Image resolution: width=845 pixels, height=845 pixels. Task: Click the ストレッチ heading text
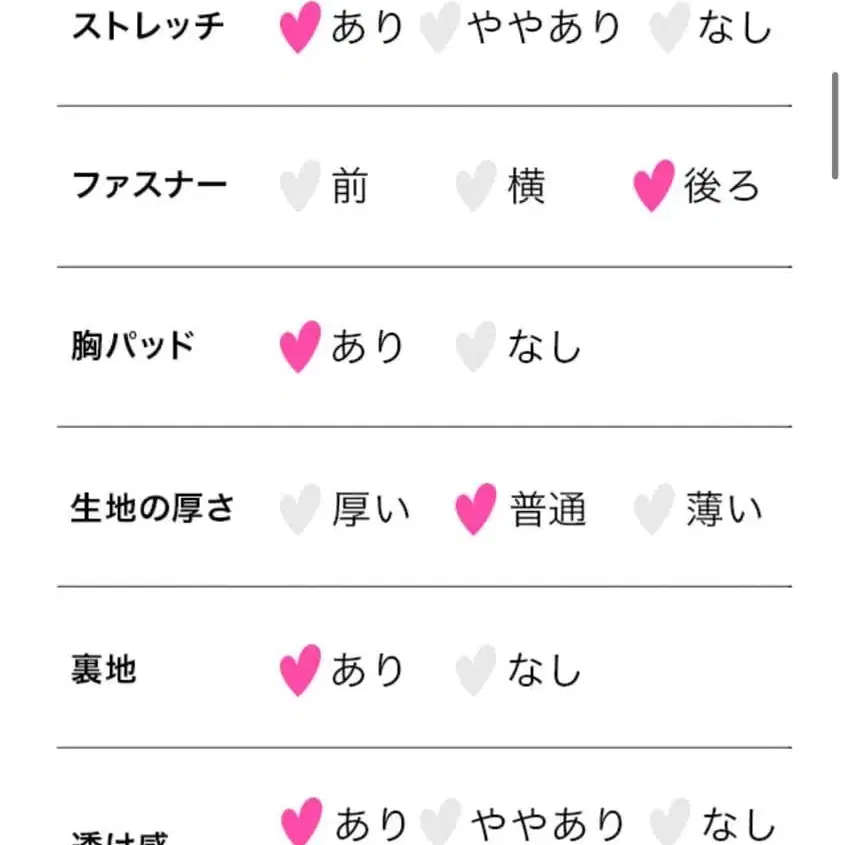[147, 27]
